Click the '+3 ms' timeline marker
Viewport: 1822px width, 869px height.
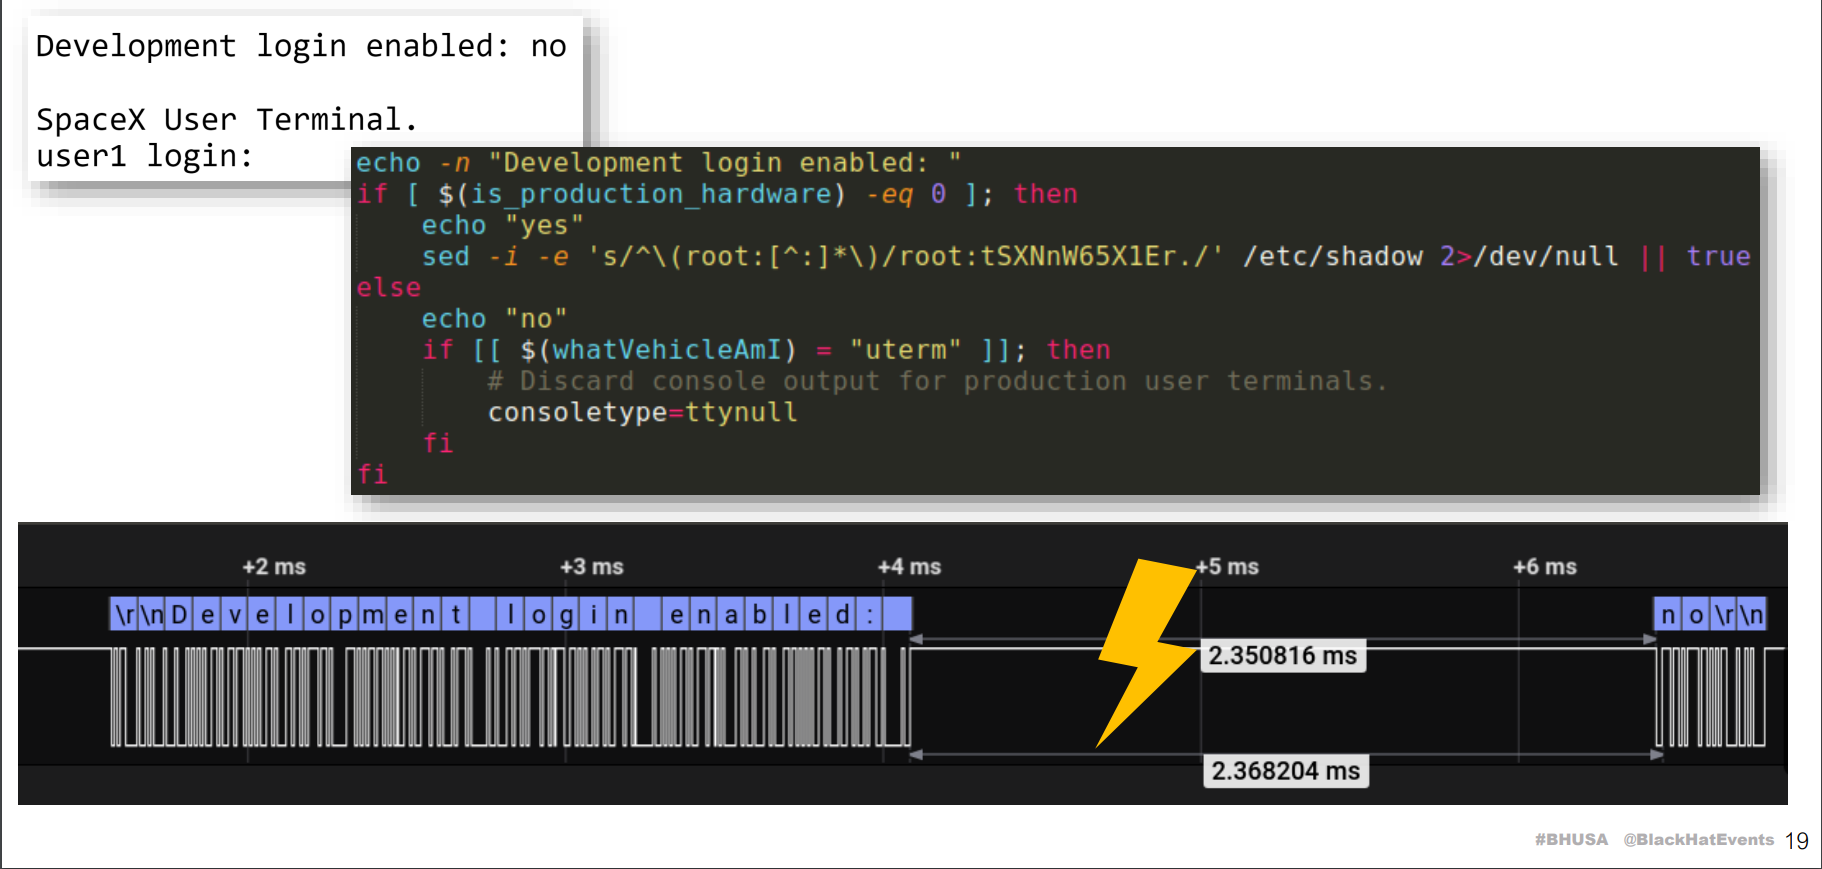(592, 567)
